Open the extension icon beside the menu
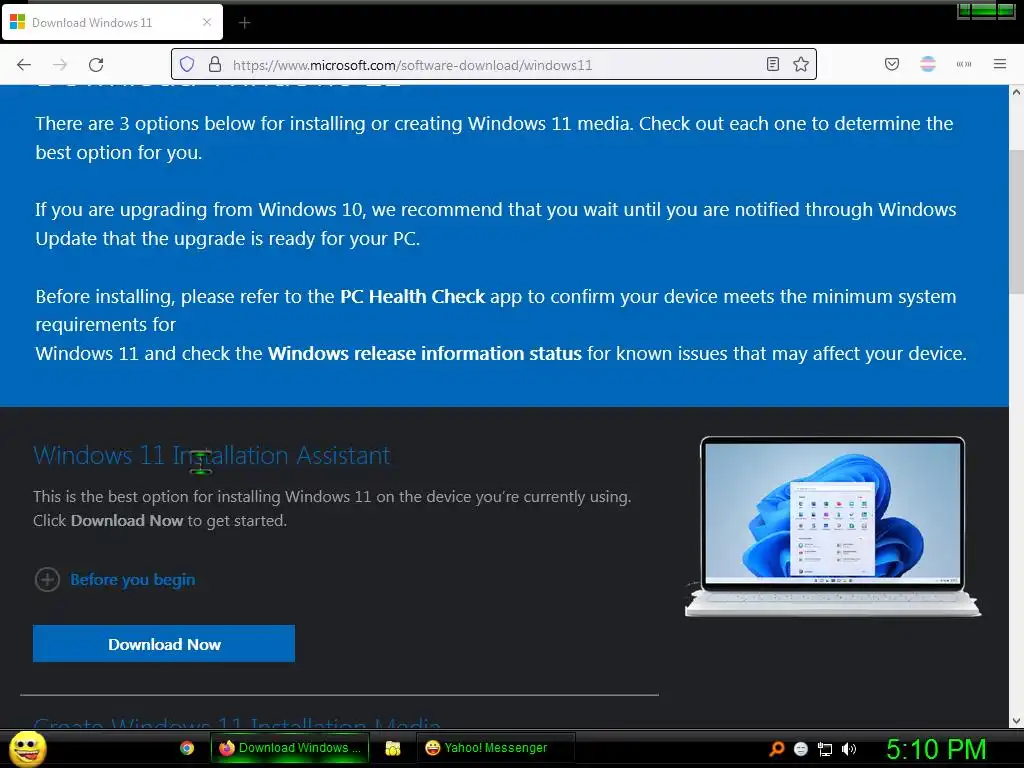The height and width of the screenshot is (768, 1024). (x=963, y=64)
